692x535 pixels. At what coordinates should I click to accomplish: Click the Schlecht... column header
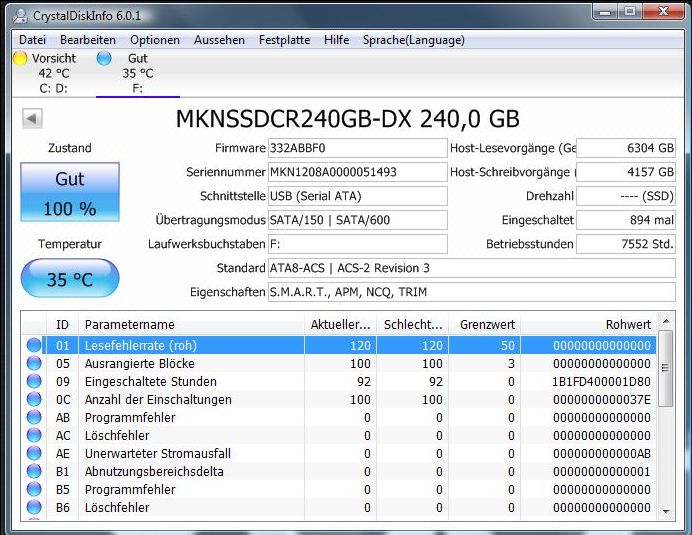click(x=413, y=324)
